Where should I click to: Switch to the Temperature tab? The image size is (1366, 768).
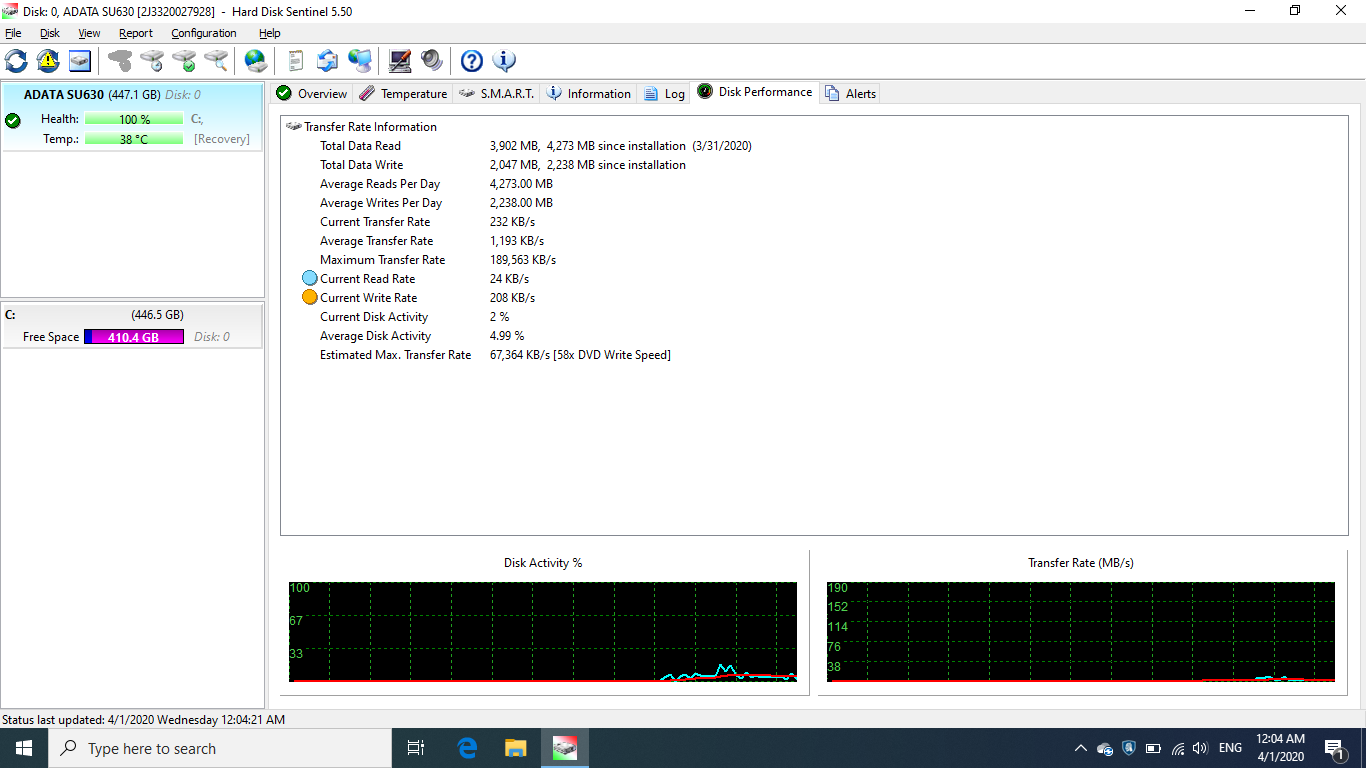pyautogui.click(x=403, y=93)
